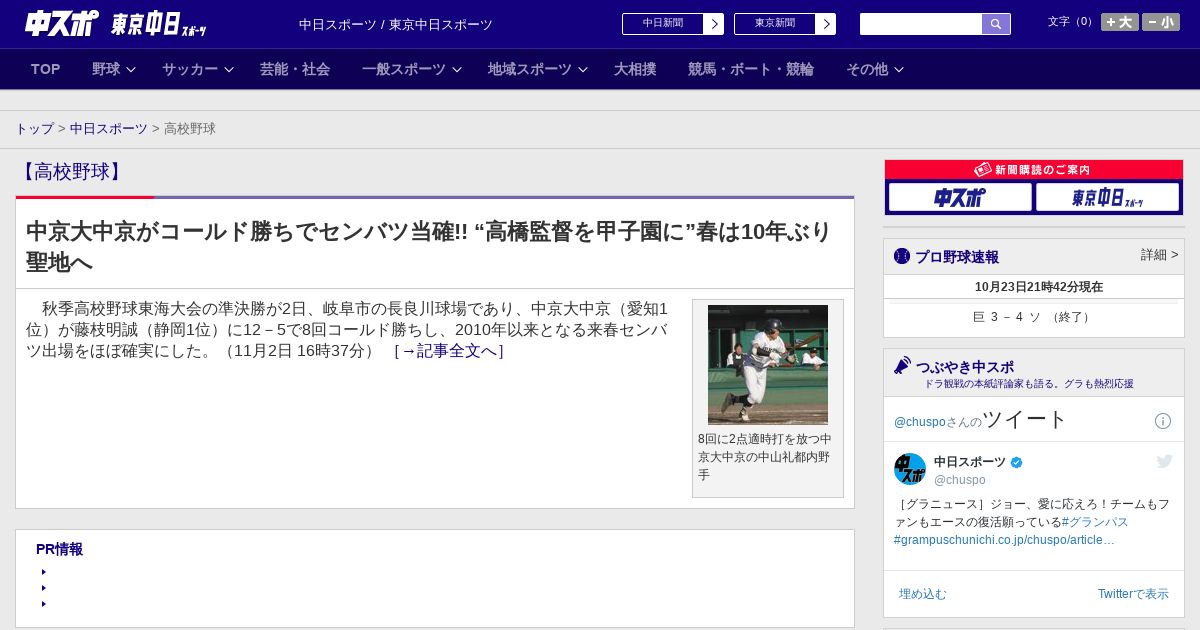Open the 中京大中京 article headline
Screen dimensions: 1200x630
(429, 246)
